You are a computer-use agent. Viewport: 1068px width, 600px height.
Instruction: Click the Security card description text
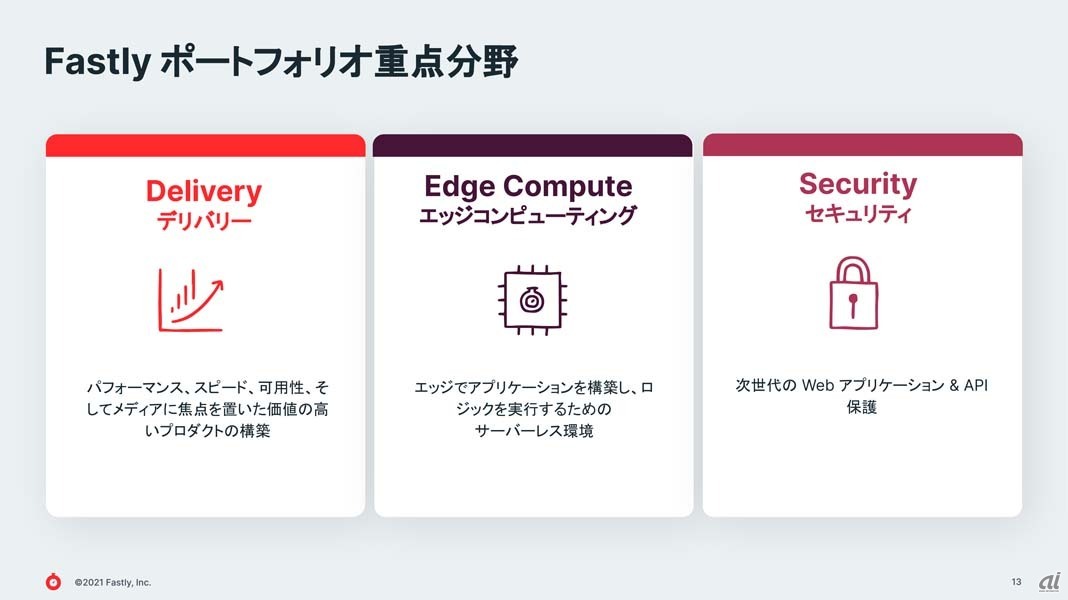click(x=861, y=396)
